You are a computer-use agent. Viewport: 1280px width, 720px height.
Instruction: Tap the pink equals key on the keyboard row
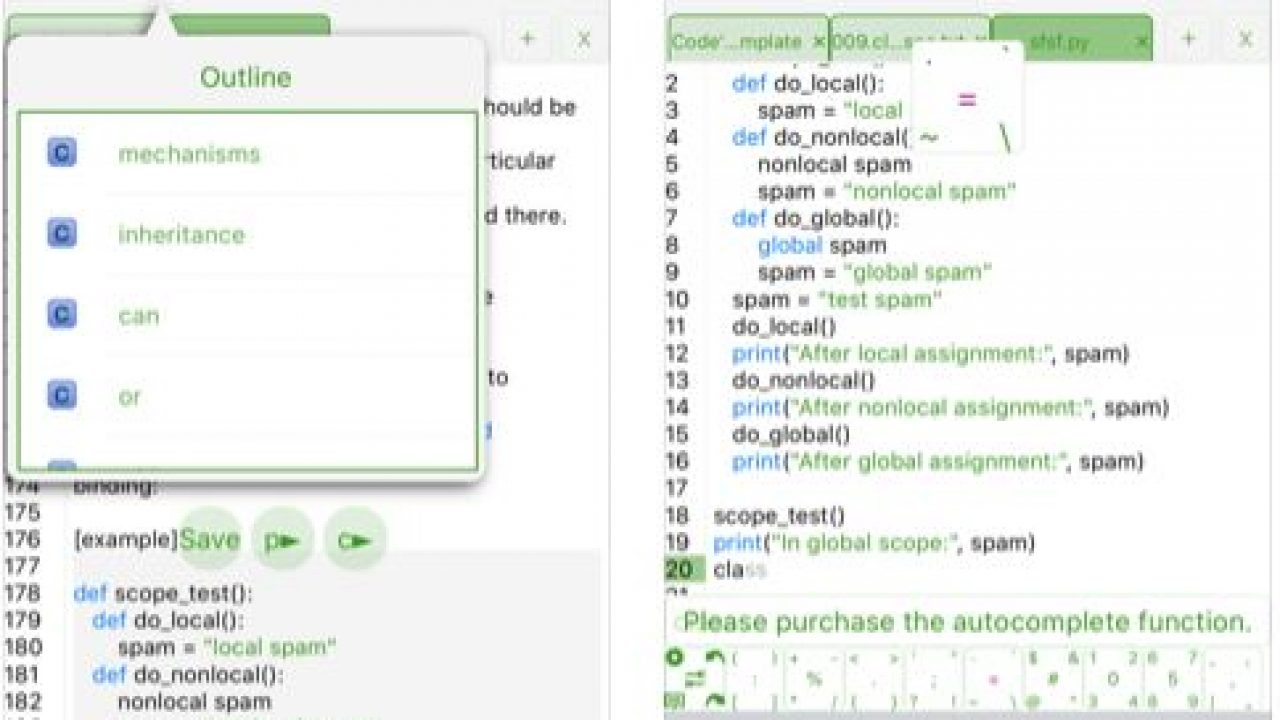(x=993, y=680)
